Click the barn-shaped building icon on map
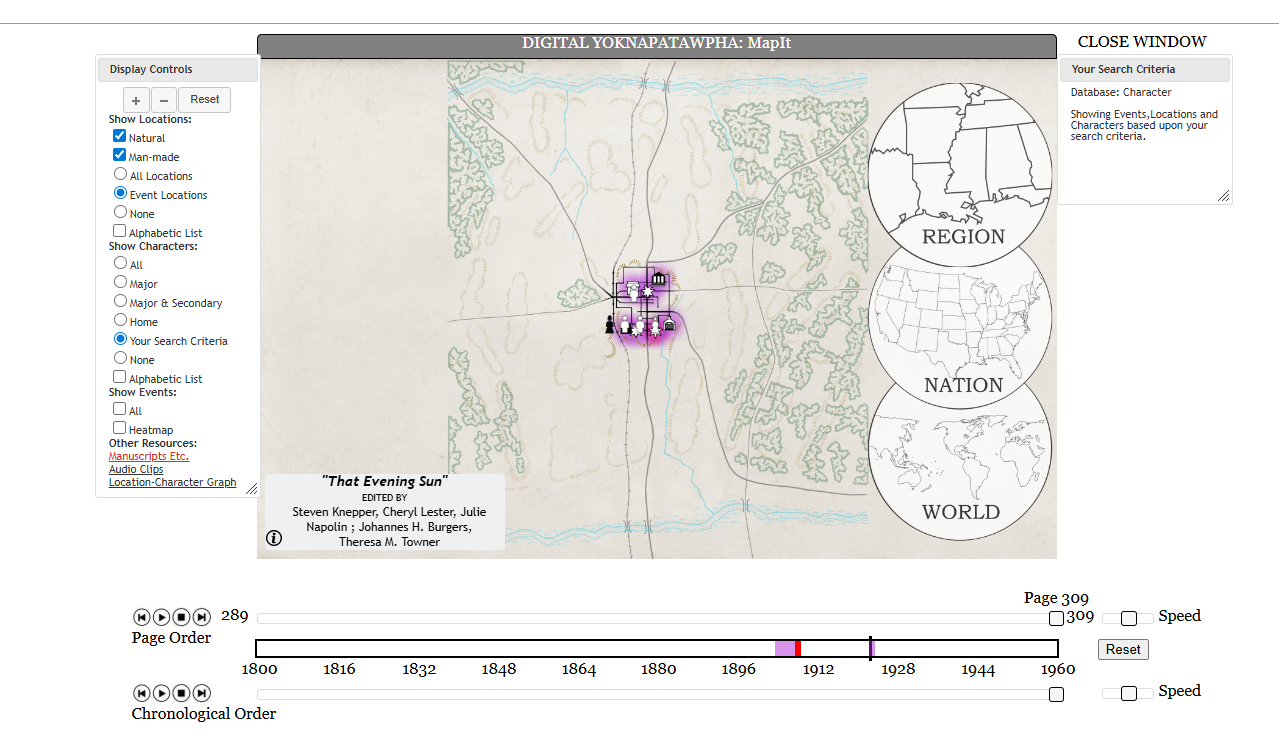The width and height of the screenshot is (1279, 751). click(x=669, y=325)
